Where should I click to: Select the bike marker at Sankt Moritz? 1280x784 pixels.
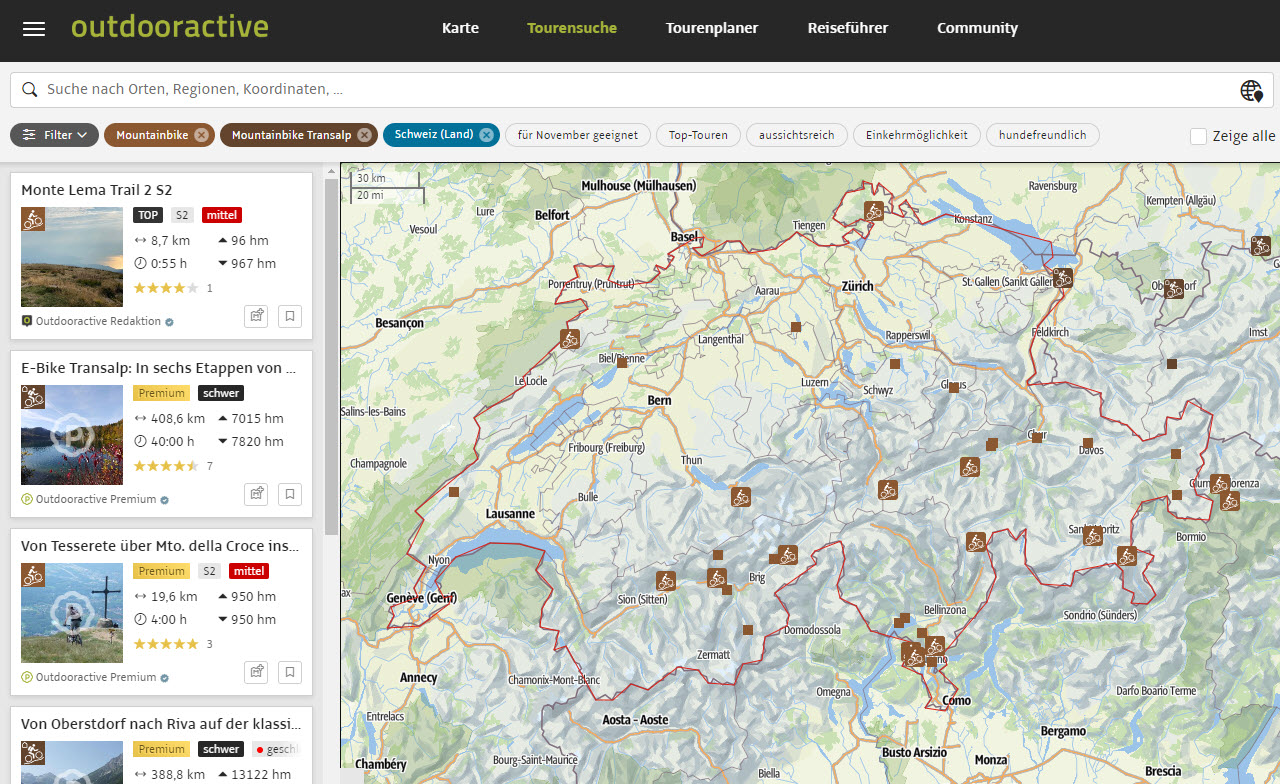1093,535
